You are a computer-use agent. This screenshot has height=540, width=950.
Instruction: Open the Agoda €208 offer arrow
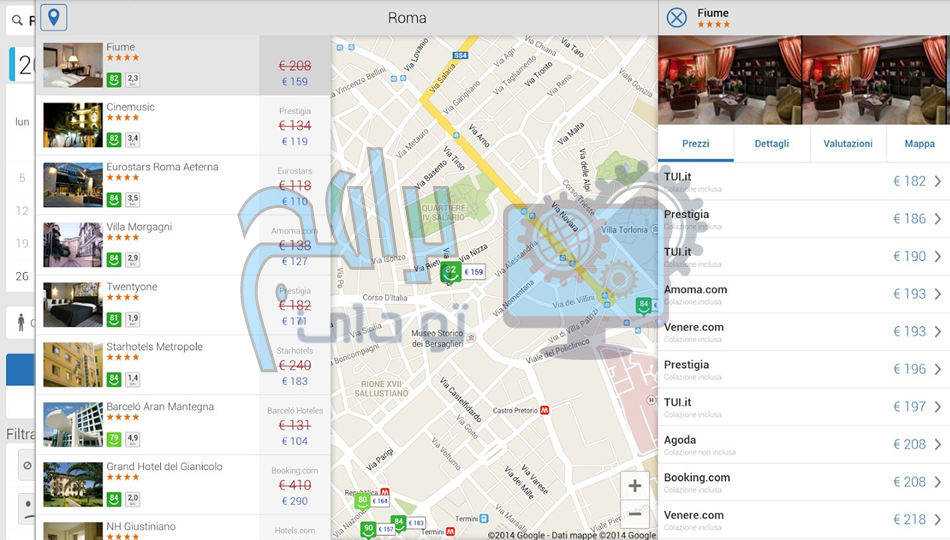pos(937,444)
